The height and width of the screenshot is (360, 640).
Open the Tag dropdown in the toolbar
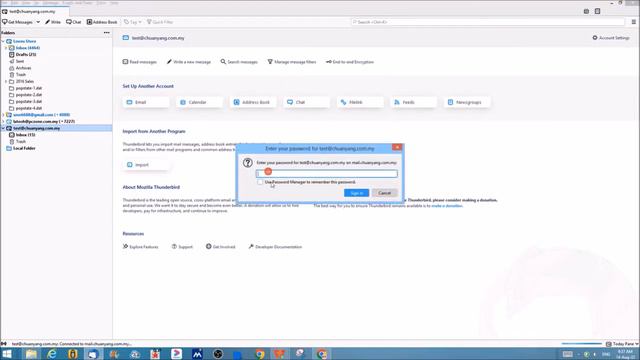(133, 22)
